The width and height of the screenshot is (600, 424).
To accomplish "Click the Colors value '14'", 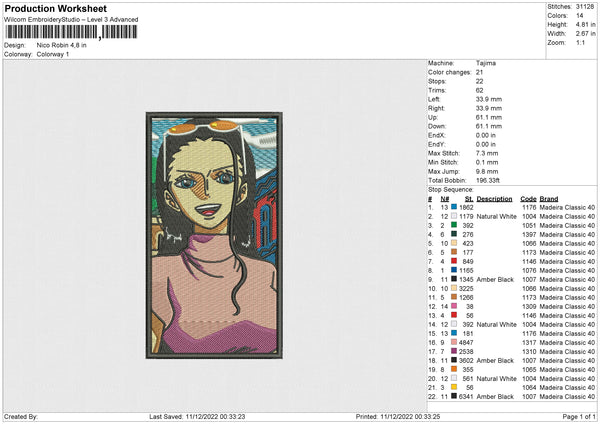I will 580,16.
